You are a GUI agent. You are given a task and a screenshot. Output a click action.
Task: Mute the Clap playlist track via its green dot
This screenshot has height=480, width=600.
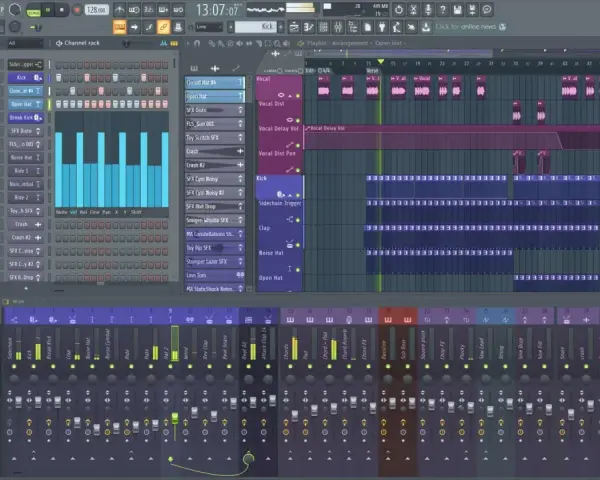pyautogui.click(x=298, y=245)
